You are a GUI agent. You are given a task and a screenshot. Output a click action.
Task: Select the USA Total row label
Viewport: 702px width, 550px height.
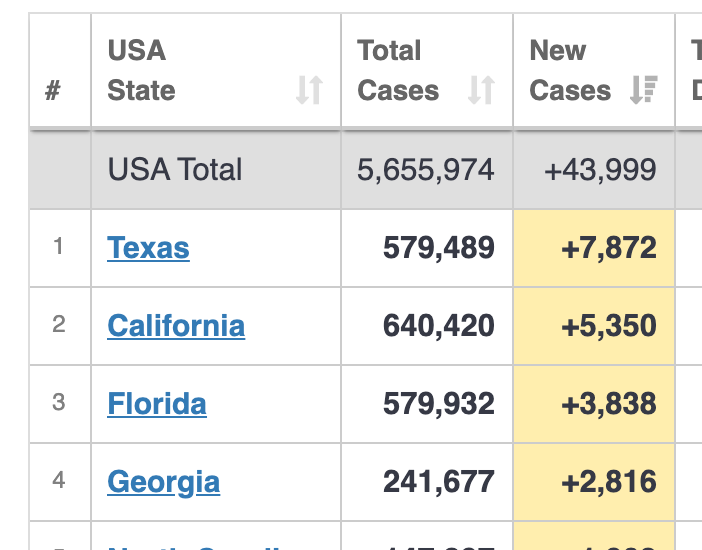pyautogui.click(x=175, y=170)
